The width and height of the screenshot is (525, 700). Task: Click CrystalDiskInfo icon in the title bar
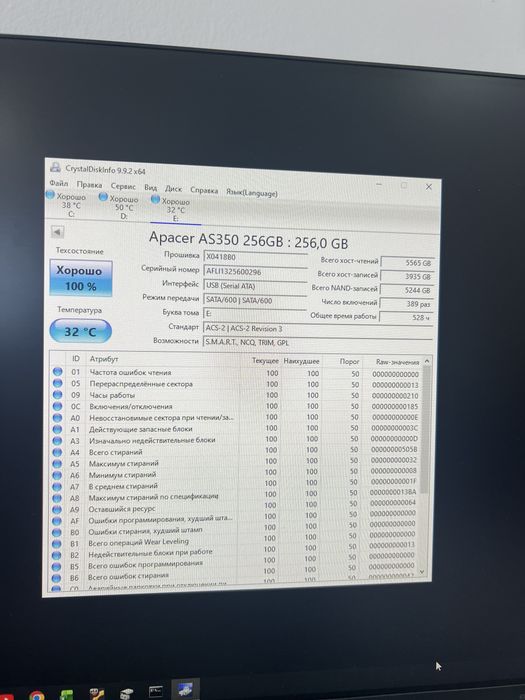(x=55, y=167)
